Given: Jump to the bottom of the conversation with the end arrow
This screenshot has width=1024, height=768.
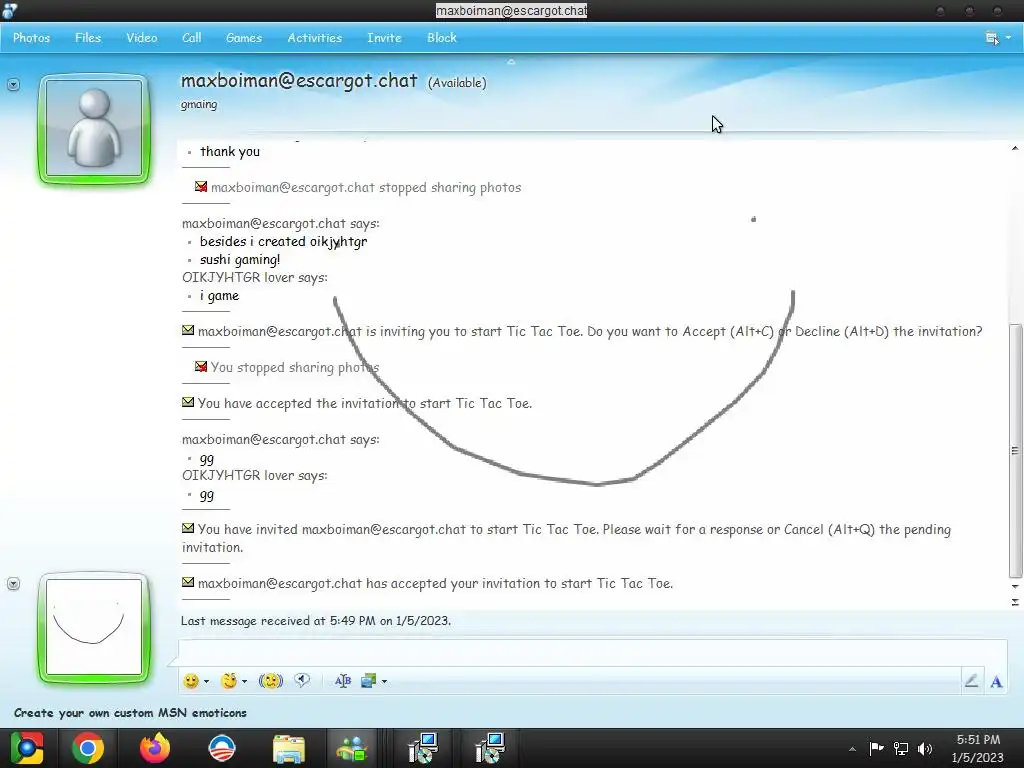Looking at the screenshot, I should pos(1015,602).
